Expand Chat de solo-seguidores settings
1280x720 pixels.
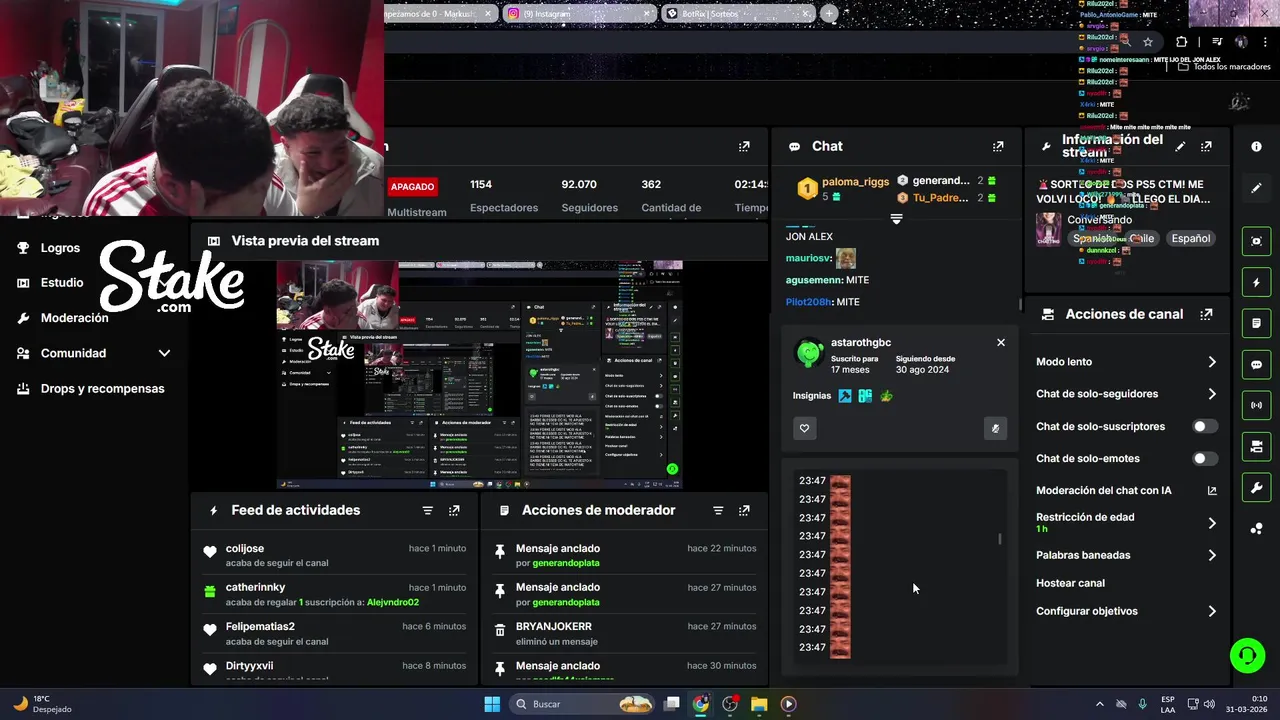1212,394
